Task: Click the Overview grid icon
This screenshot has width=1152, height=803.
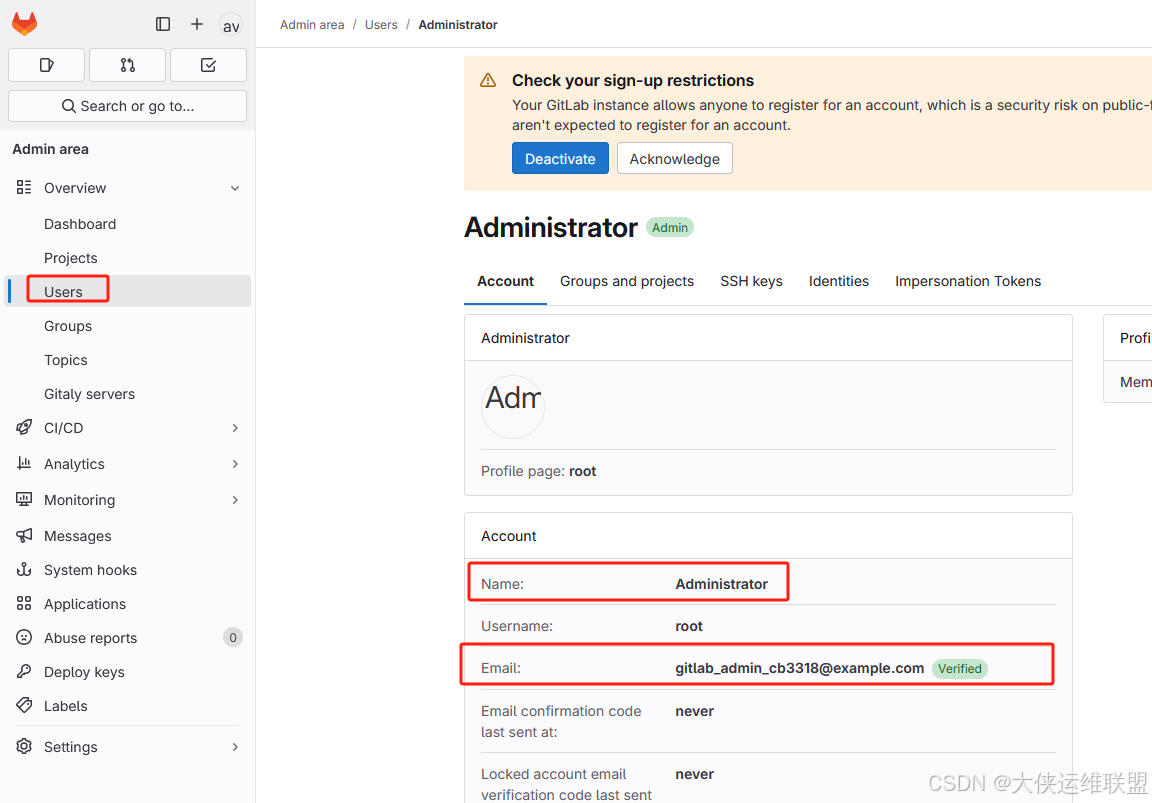Action: tap(24, 187)
